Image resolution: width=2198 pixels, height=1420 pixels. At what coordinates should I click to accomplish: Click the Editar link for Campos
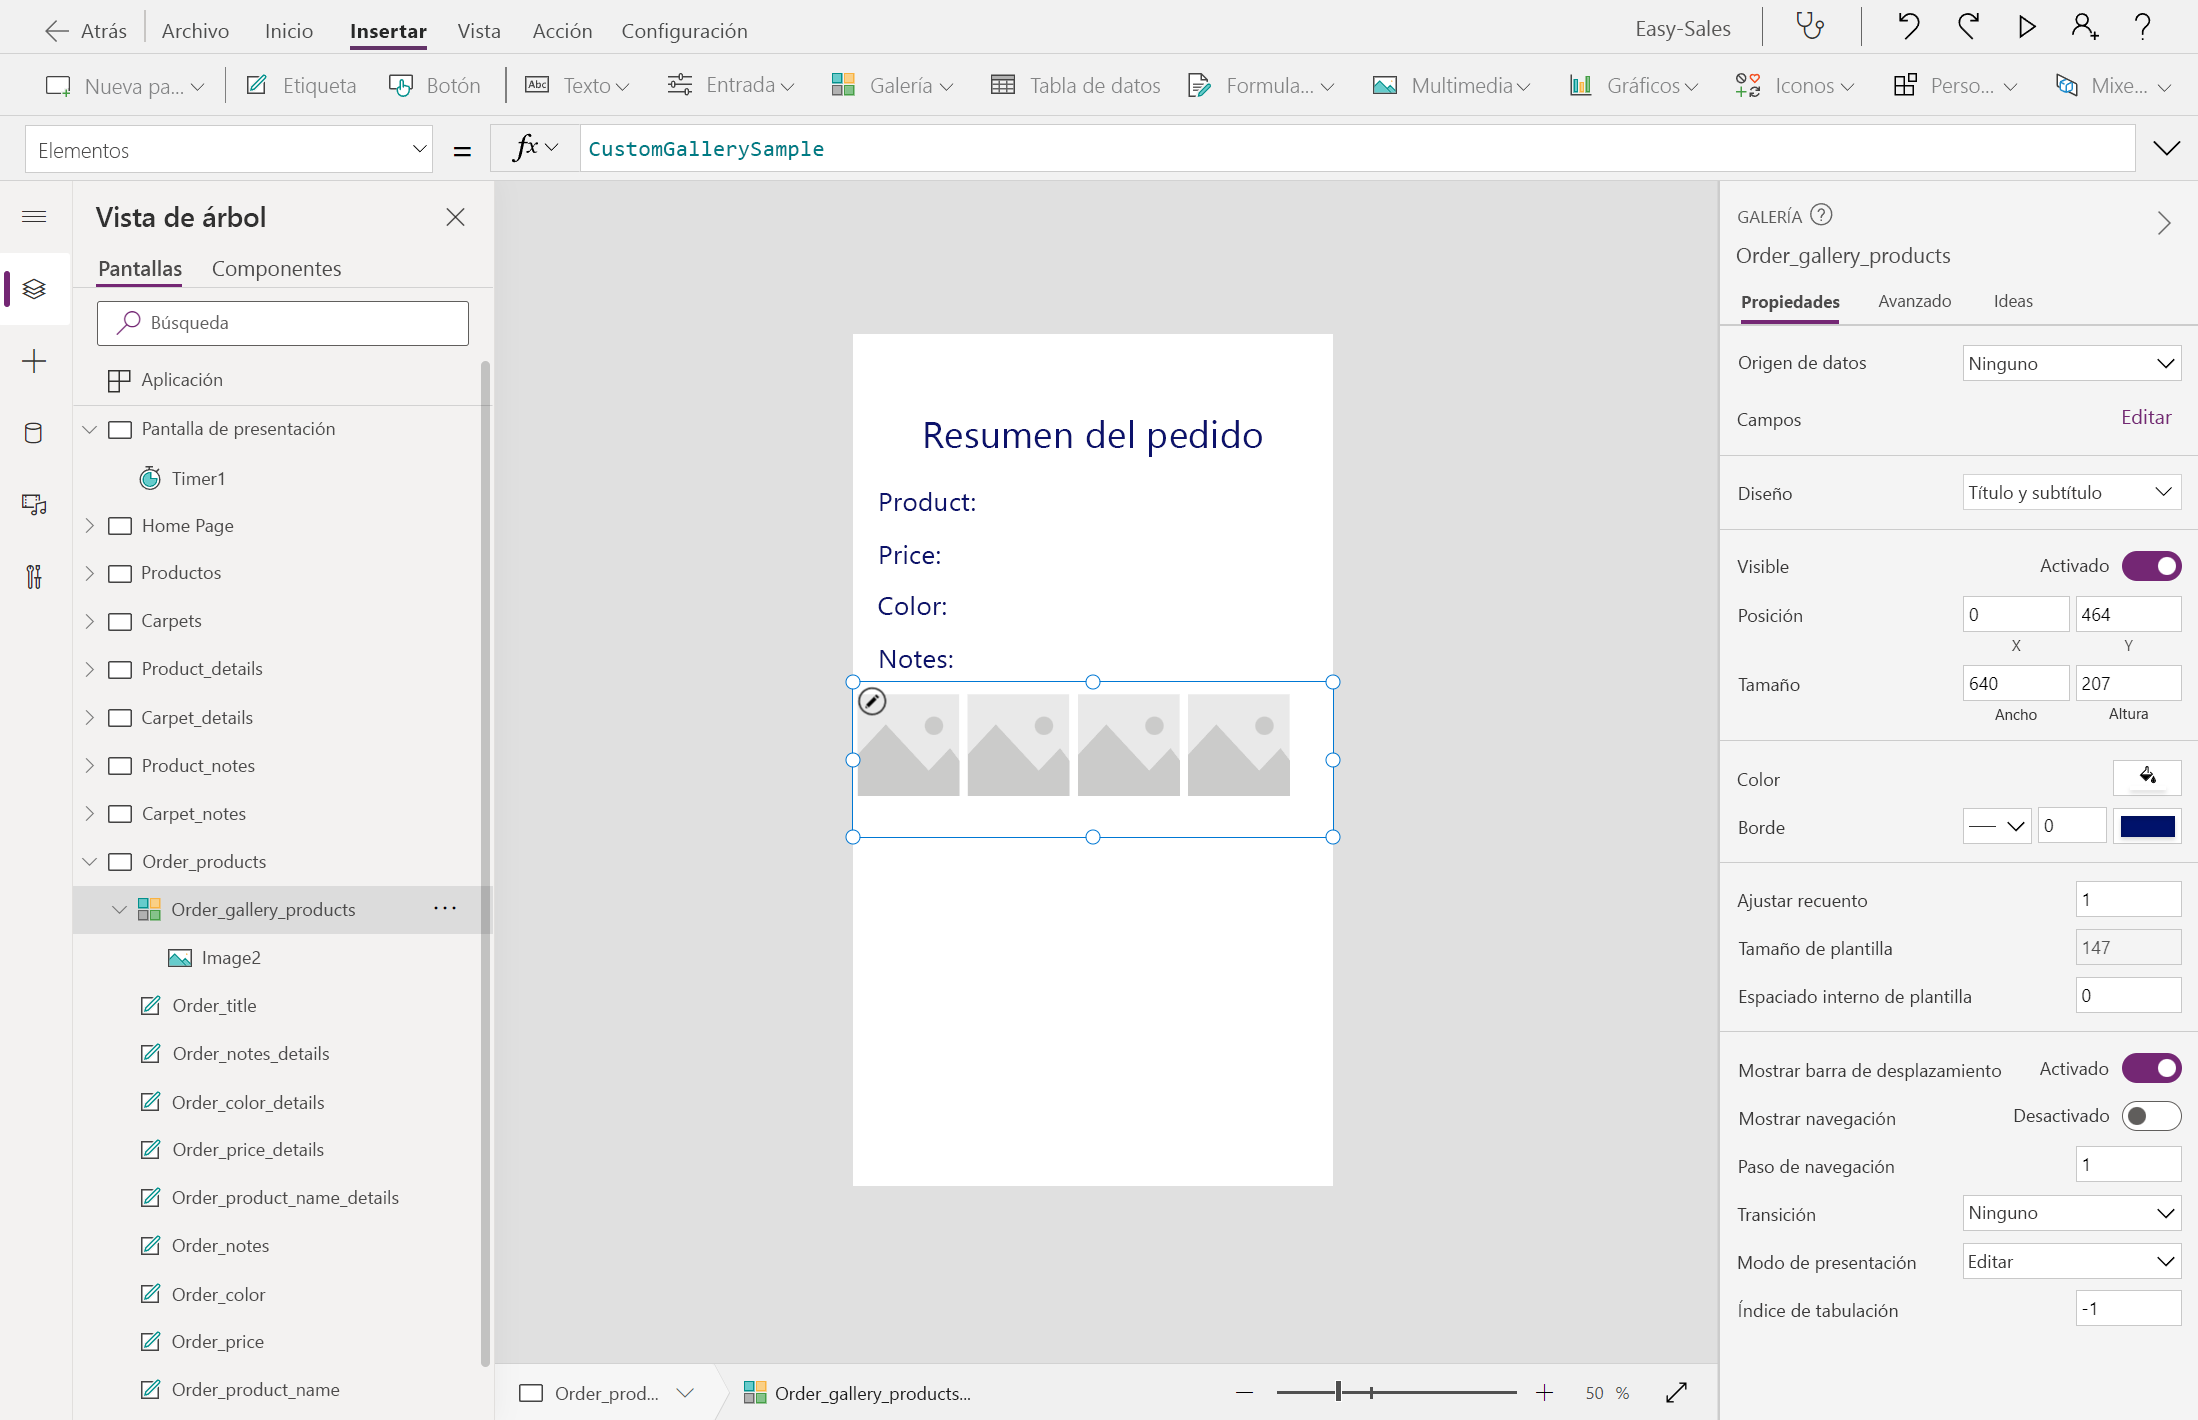click(x=2146, y=417)
